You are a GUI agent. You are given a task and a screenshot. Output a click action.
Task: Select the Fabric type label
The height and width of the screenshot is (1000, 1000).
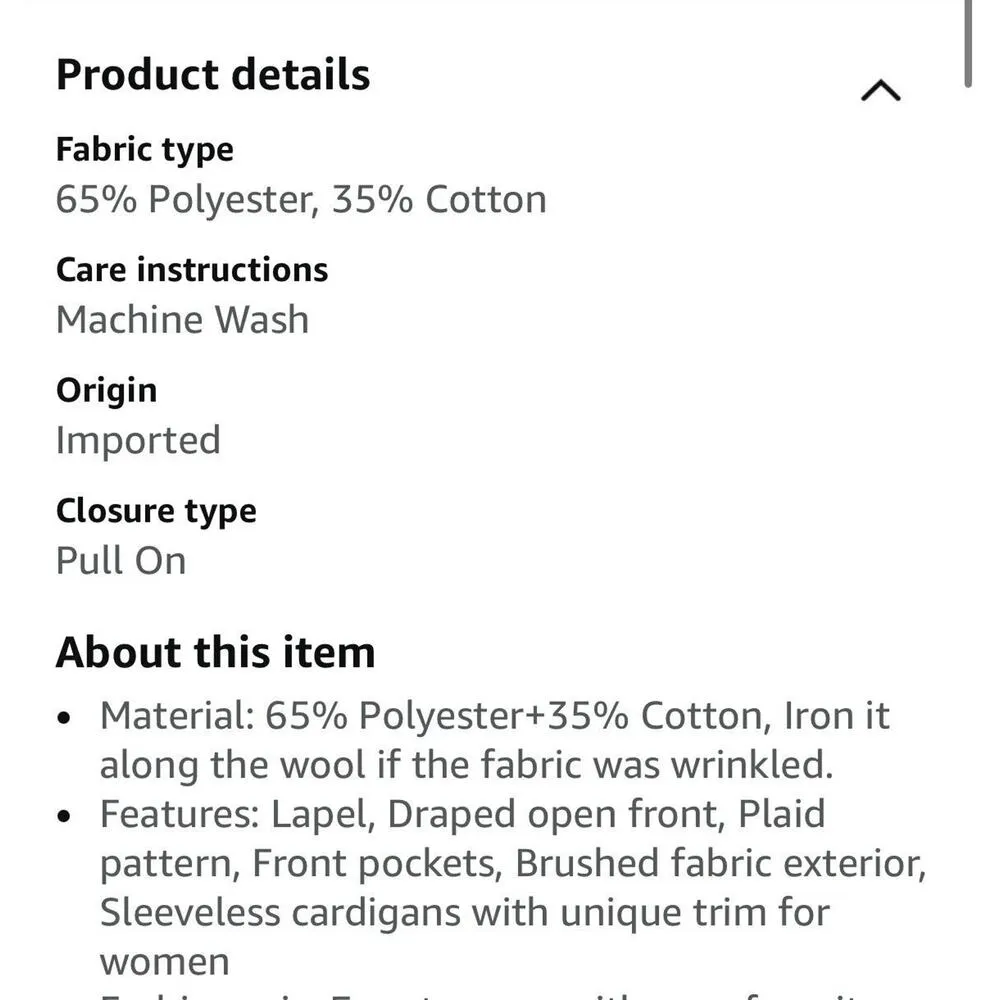[144, 150]
